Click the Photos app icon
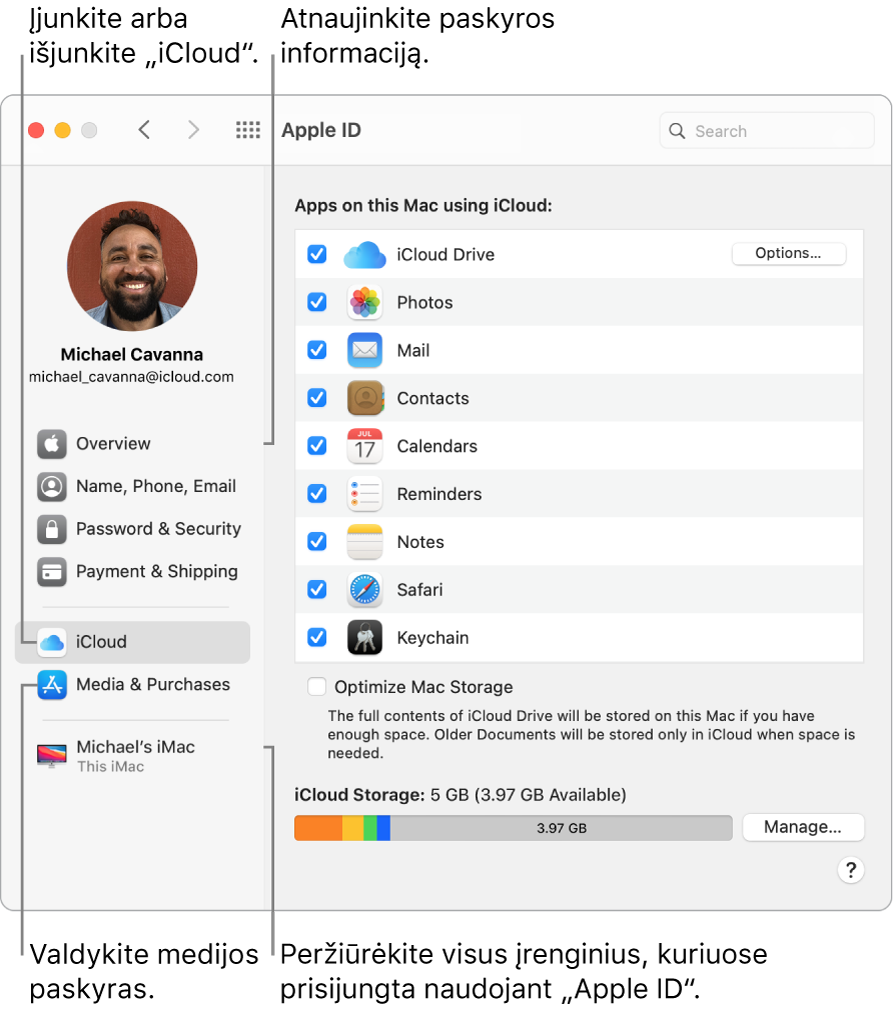The width and height of the screenshot is (894, 1011). 365,302
